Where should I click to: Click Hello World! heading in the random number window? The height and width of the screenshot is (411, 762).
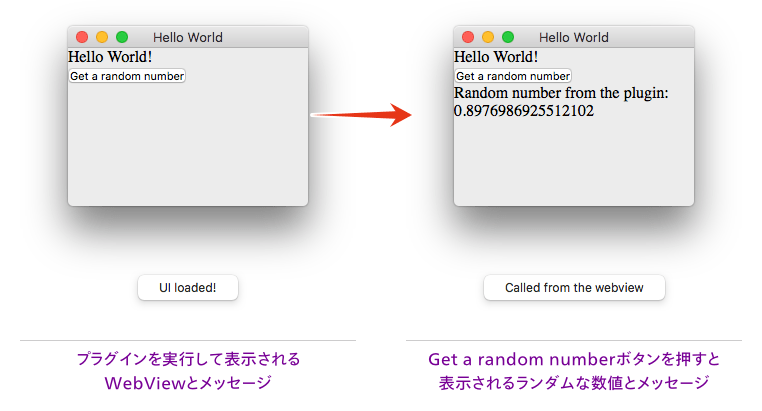(x=496, y=57)
